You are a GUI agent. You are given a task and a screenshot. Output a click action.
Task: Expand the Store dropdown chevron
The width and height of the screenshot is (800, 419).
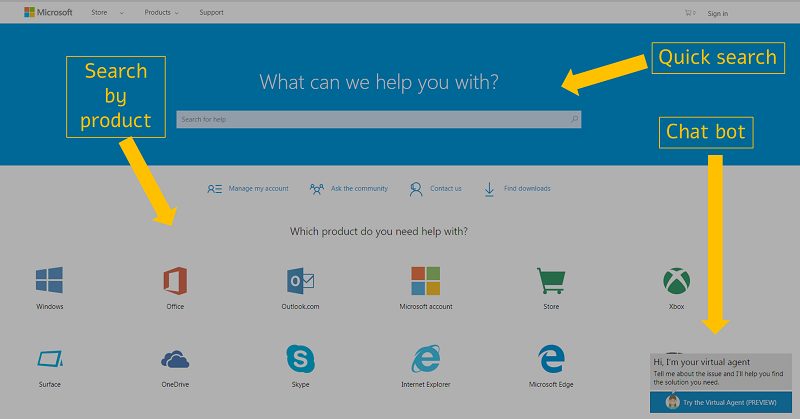pyautogui.click(x=121, y=13)
